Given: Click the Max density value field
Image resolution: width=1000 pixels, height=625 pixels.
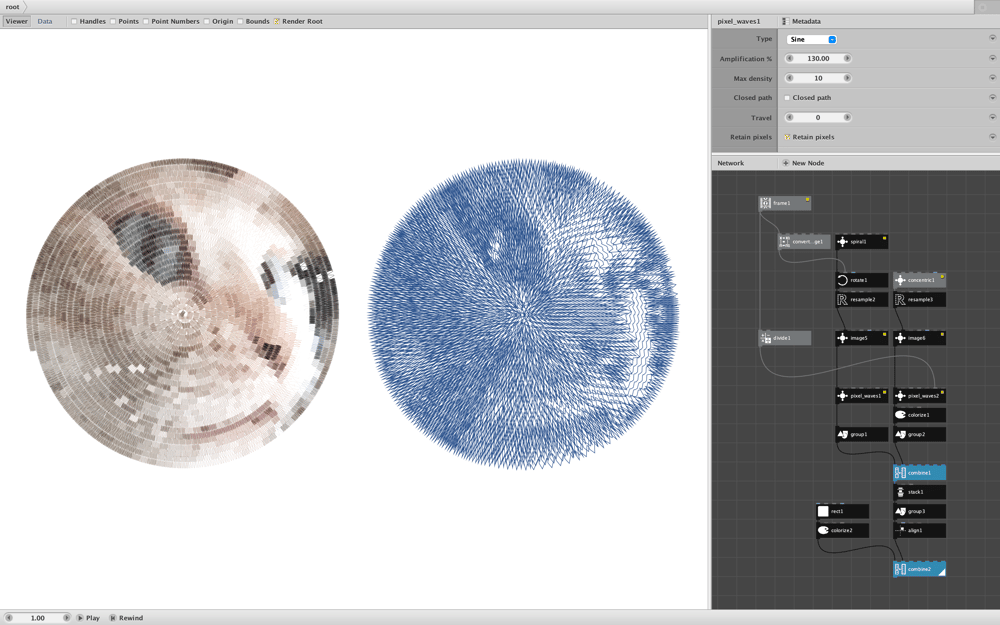Looking at the screenshot, I should pyautogui.click(x=818, y=78).
